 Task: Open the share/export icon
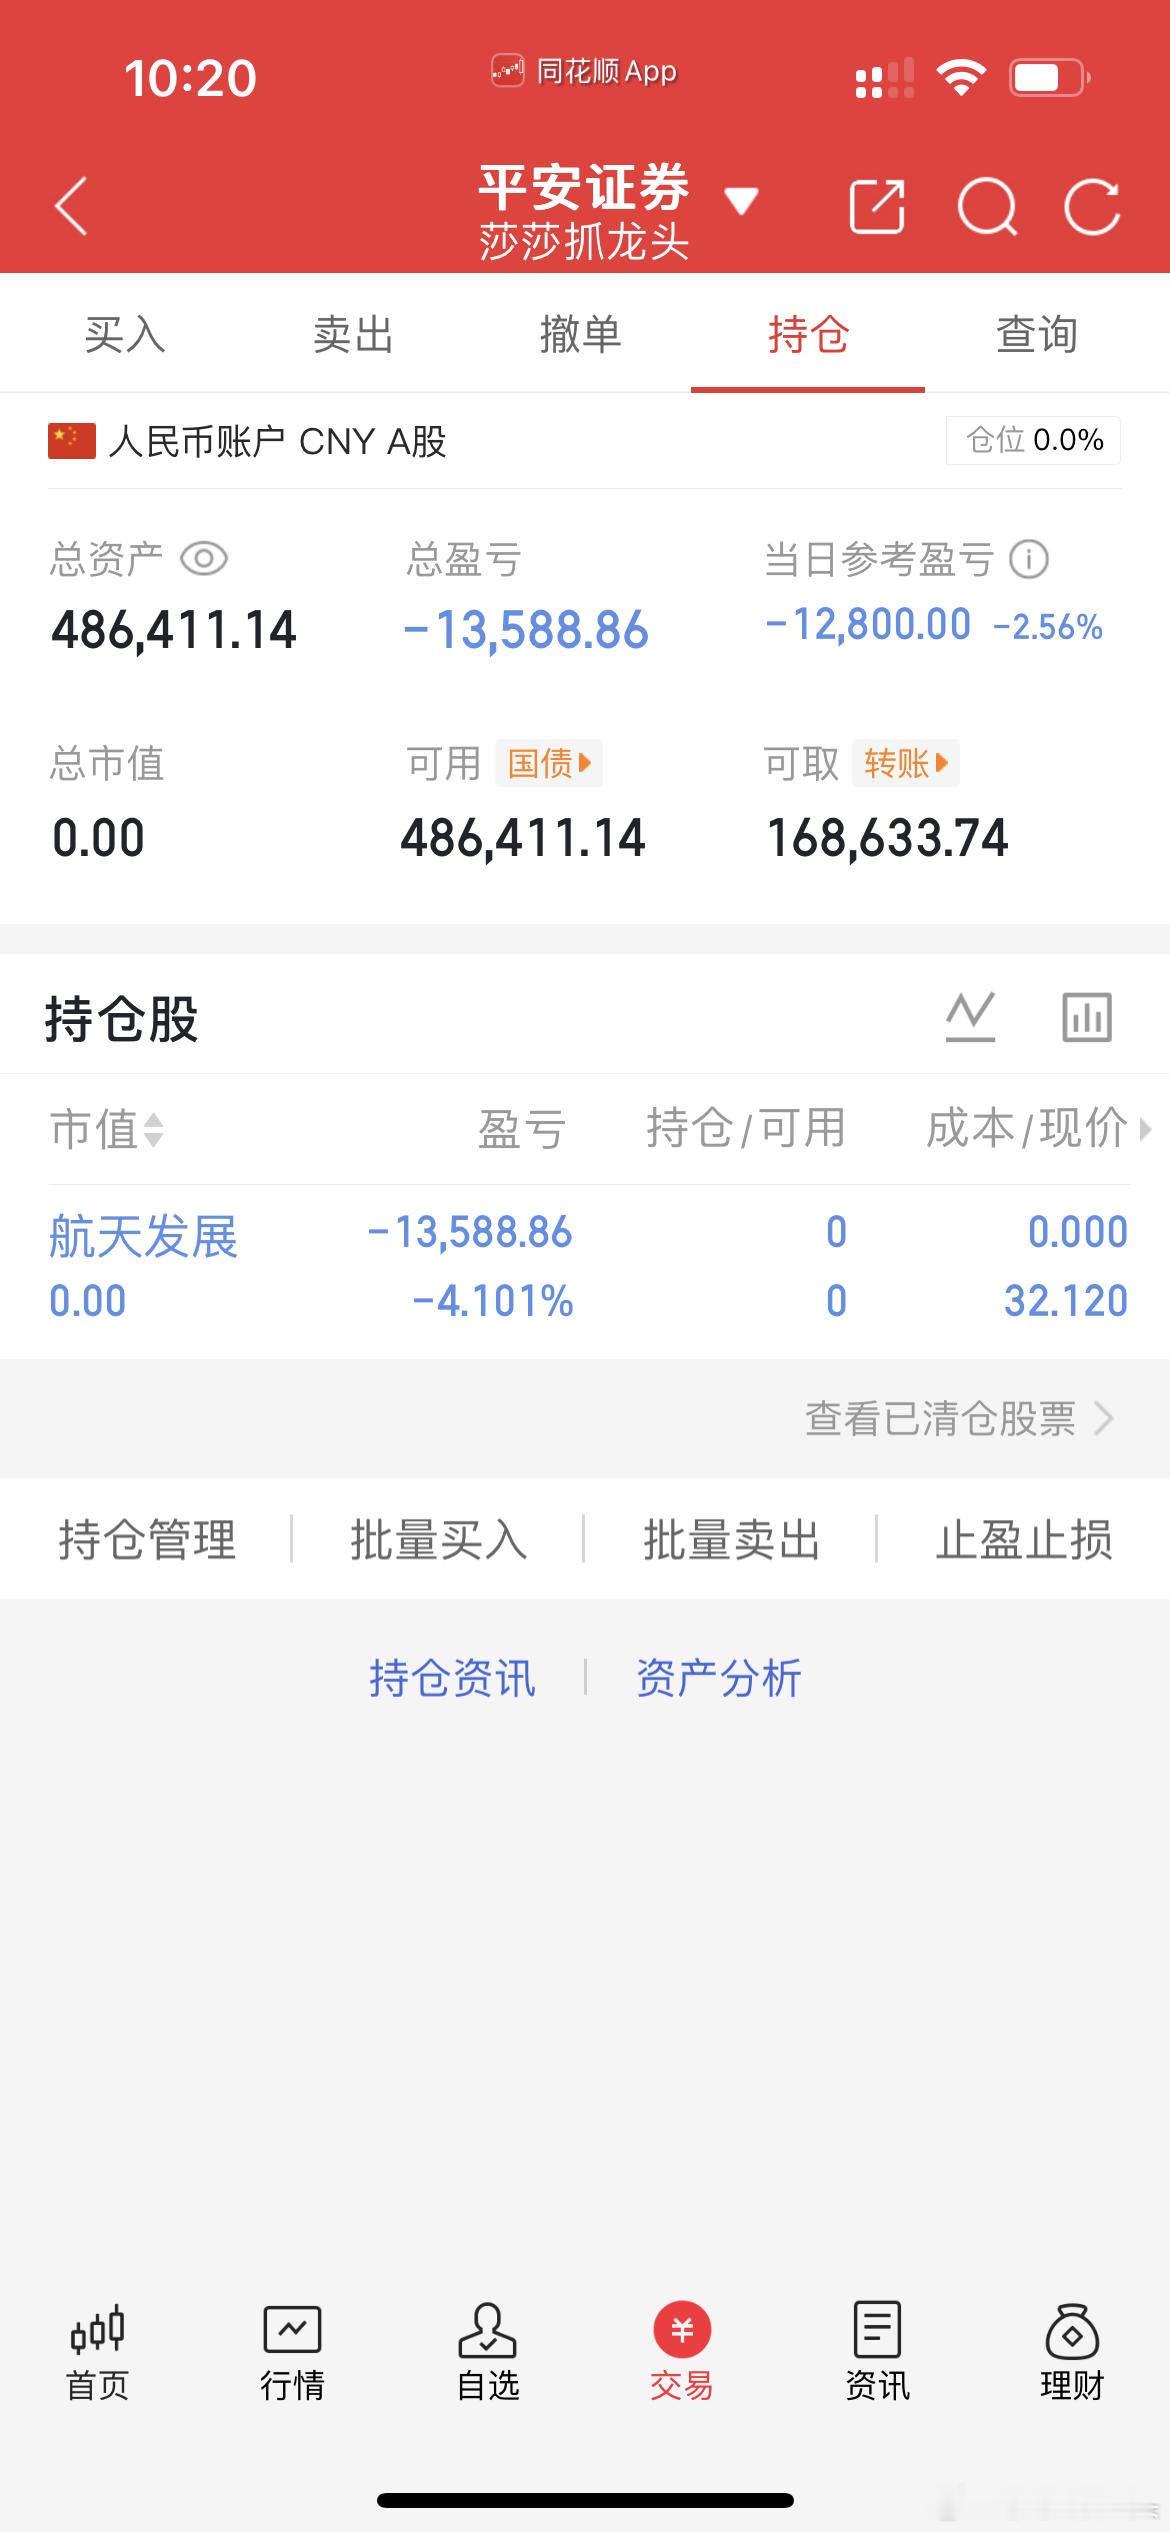point(877,207)
